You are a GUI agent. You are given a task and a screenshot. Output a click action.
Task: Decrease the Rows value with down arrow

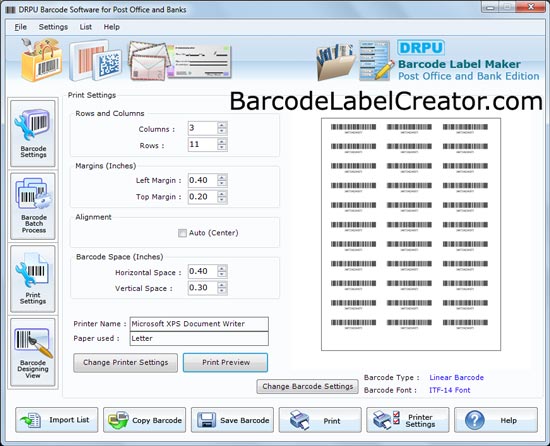[222, 148]
